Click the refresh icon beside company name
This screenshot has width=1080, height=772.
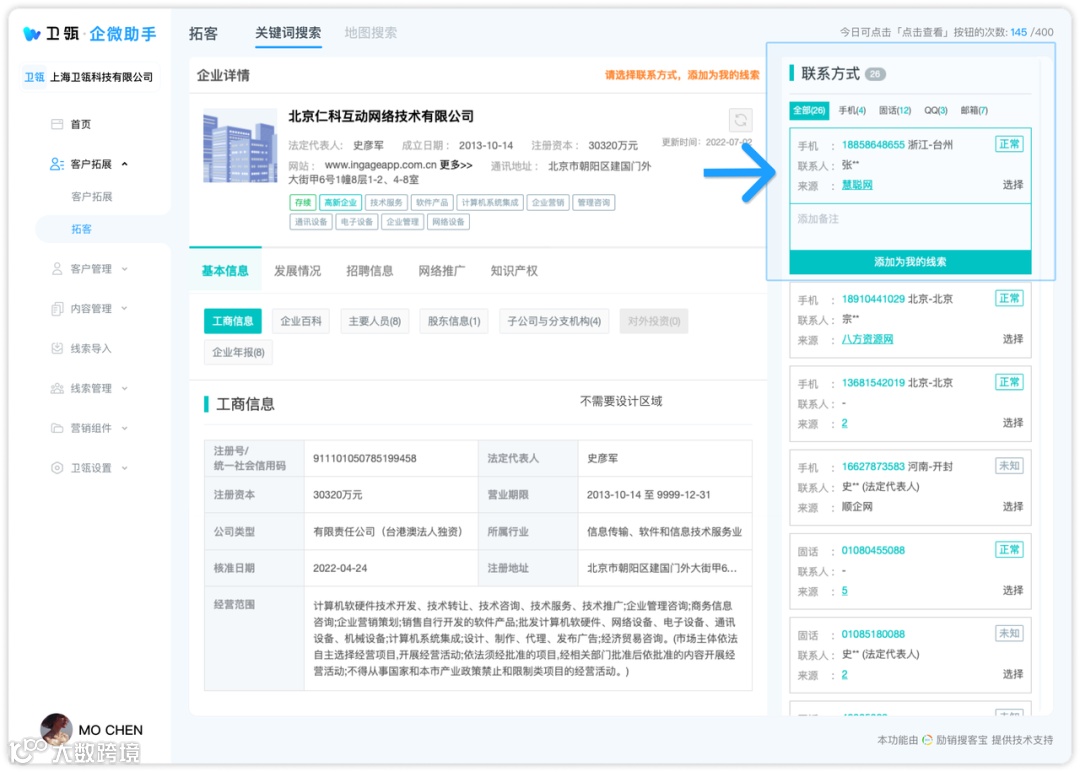740,120
